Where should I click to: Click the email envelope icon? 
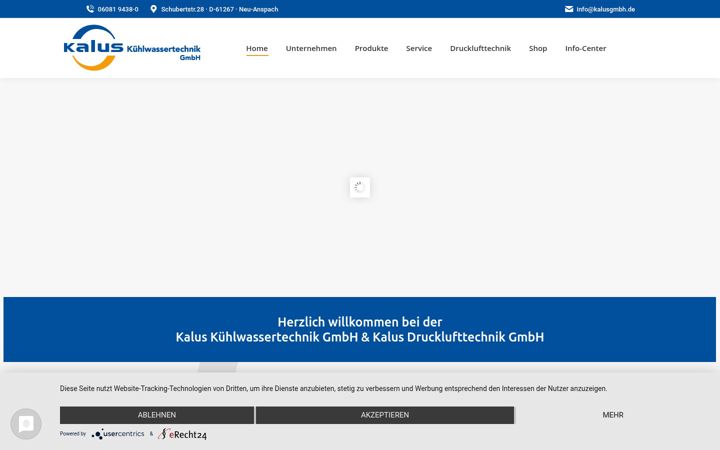[x=569, y=9]
